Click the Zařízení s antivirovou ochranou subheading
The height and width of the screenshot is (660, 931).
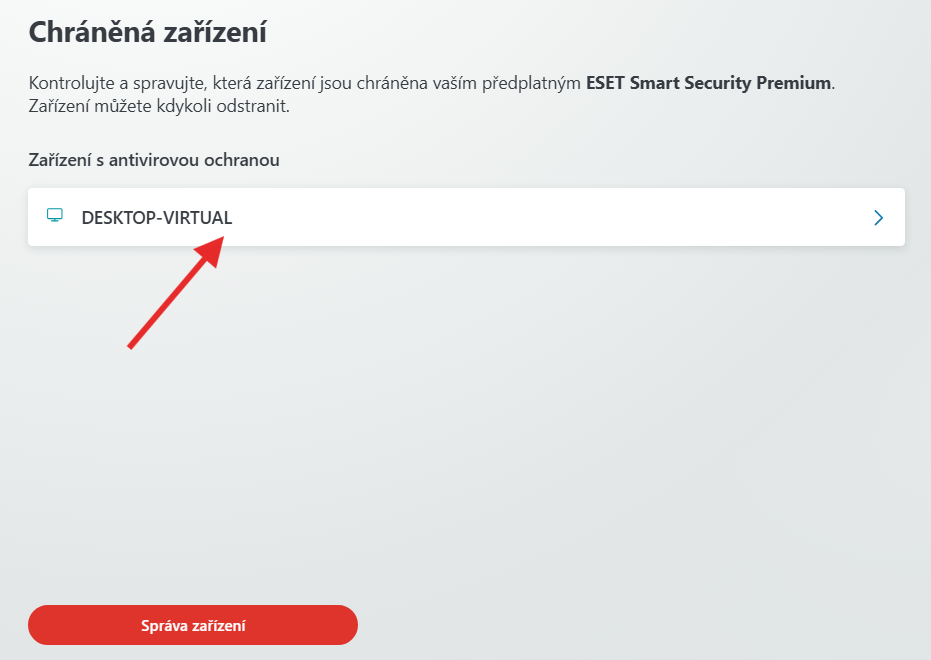(154, 160)
